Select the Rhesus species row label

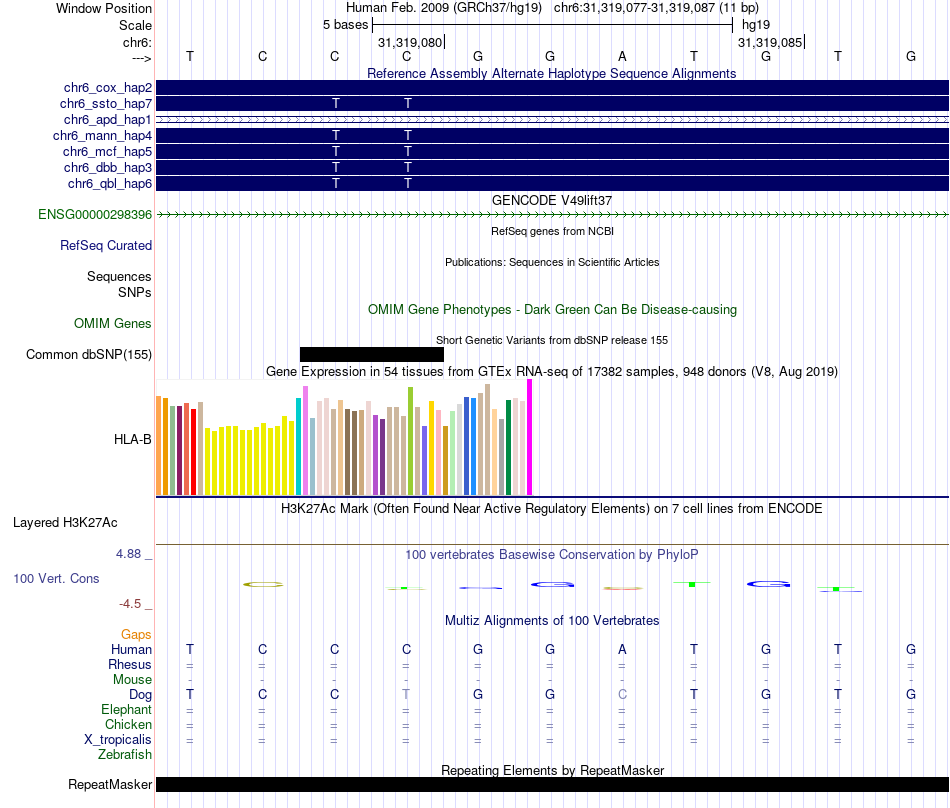tap(130, 664)
